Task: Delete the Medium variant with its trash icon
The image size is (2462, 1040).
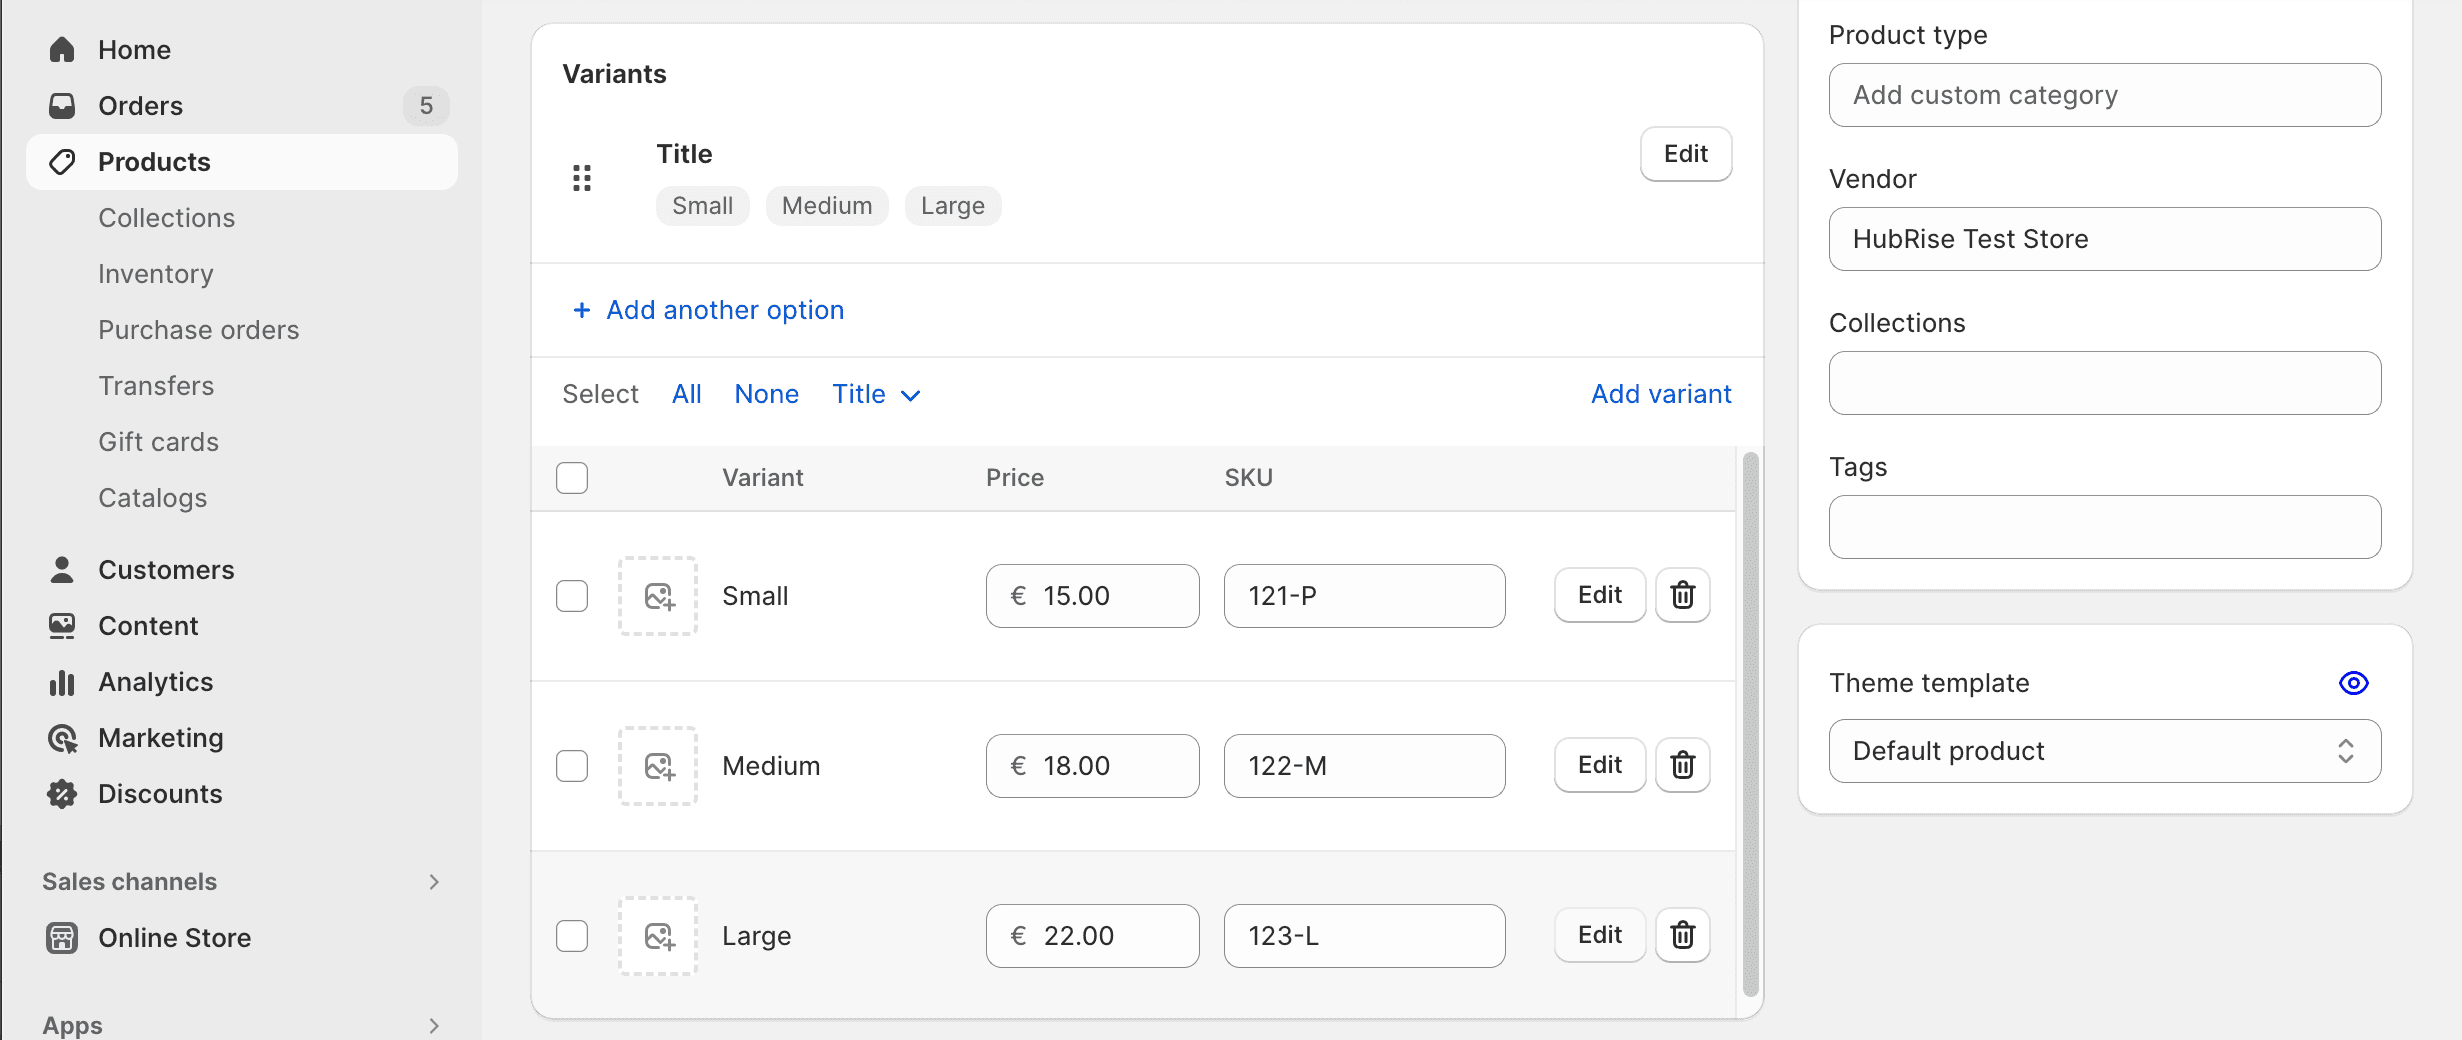Action: [x=1682, y=765]
